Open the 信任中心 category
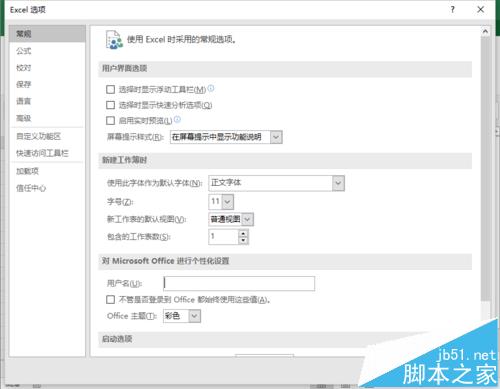 tap(47, 188)
